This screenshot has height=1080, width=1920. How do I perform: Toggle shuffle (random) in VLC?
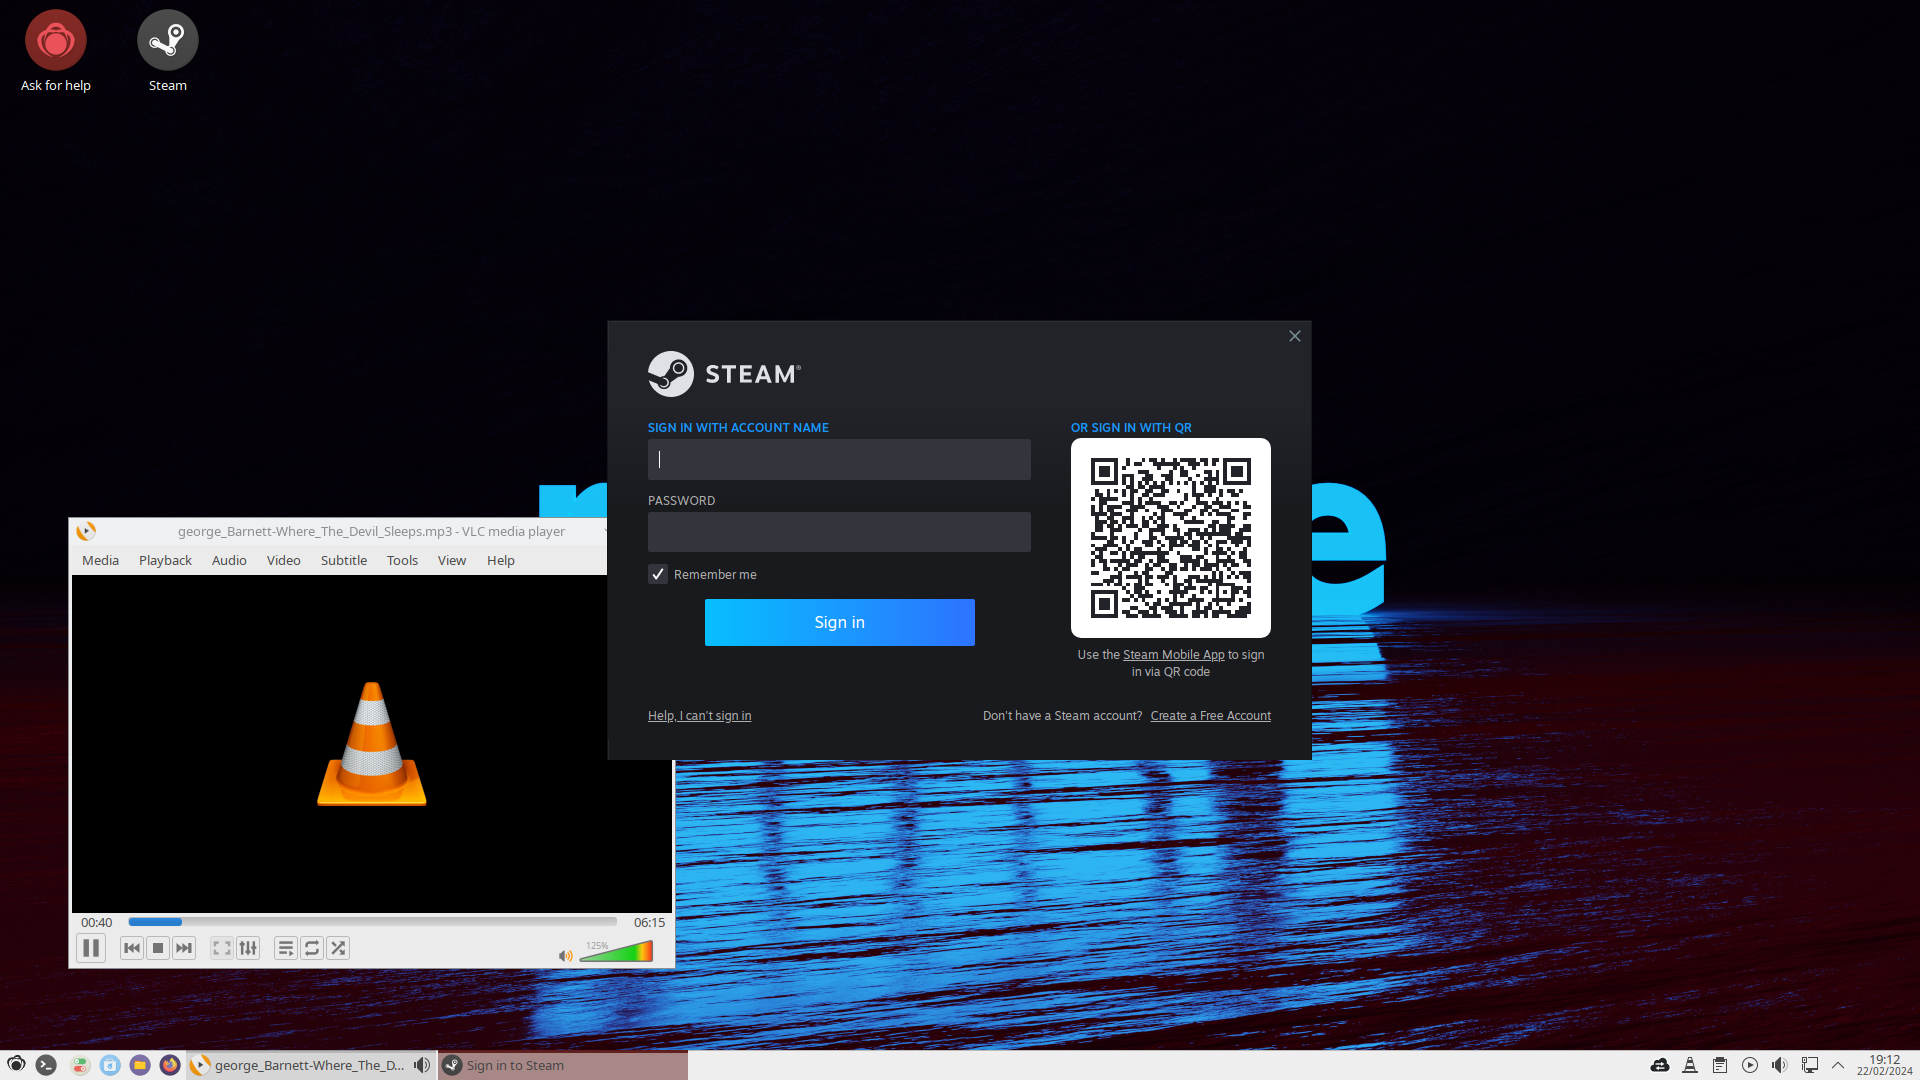338,948
